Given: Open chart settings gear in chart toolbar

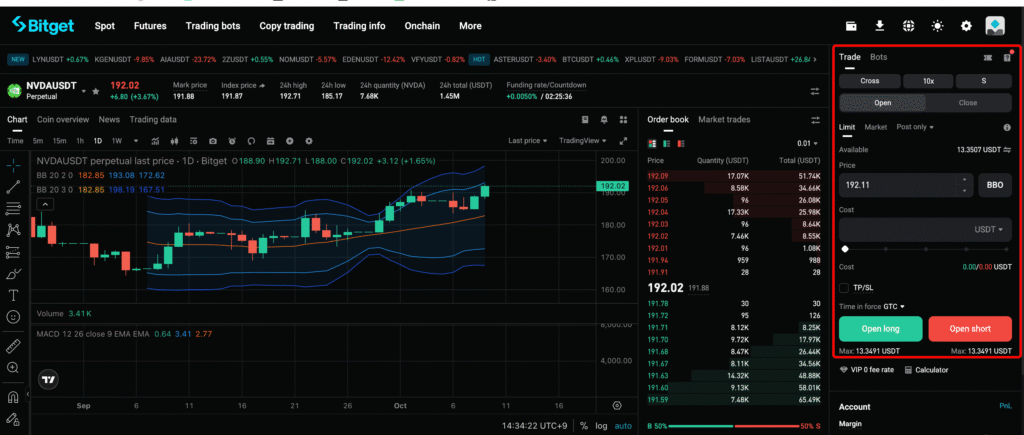Looking at the screenshot, I should point(309,141).
